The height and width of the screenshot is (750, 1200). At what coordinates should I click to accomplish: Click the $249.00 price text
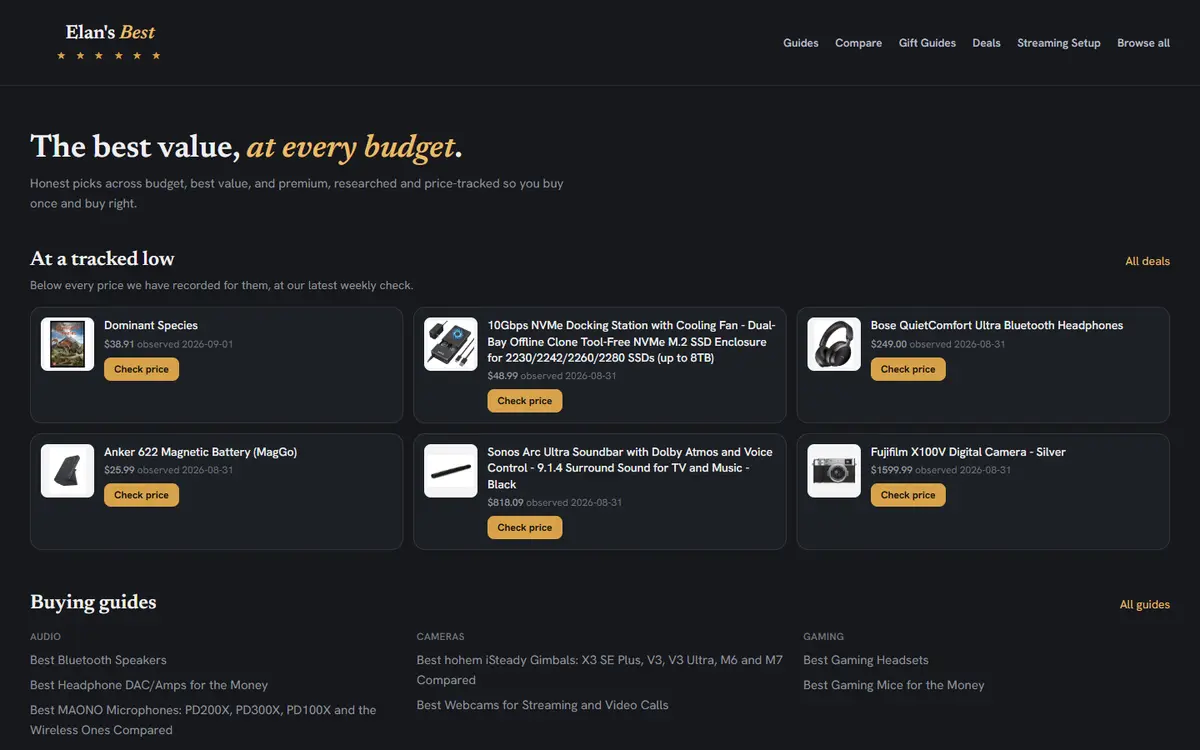889,344
